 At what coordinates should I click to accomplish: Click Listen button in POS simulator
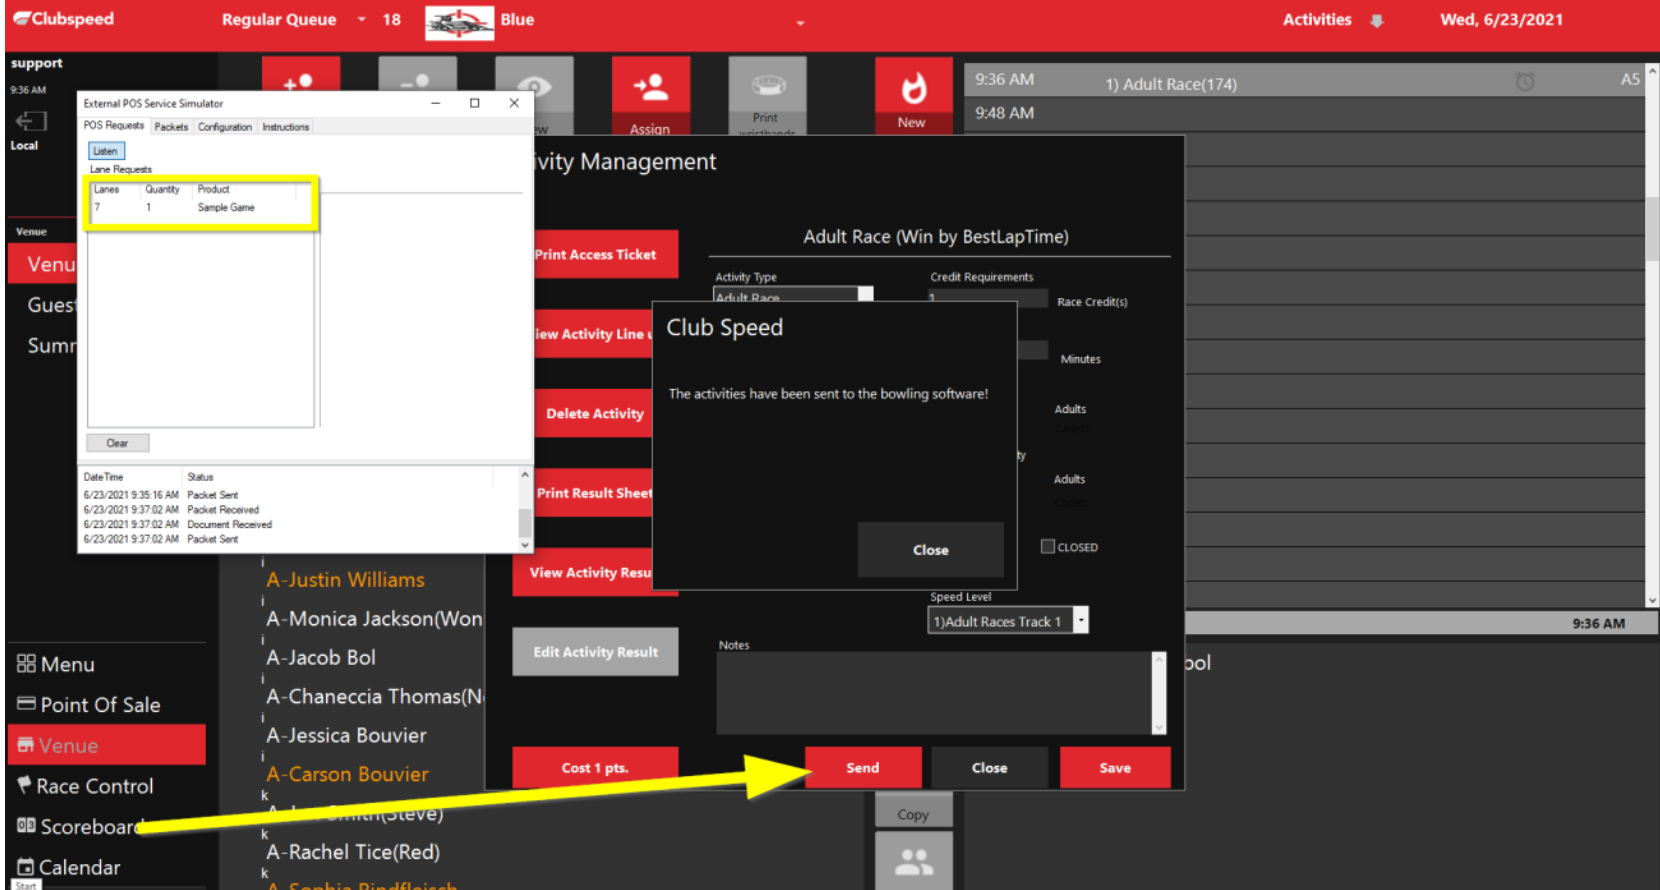[x=106, y=151]
